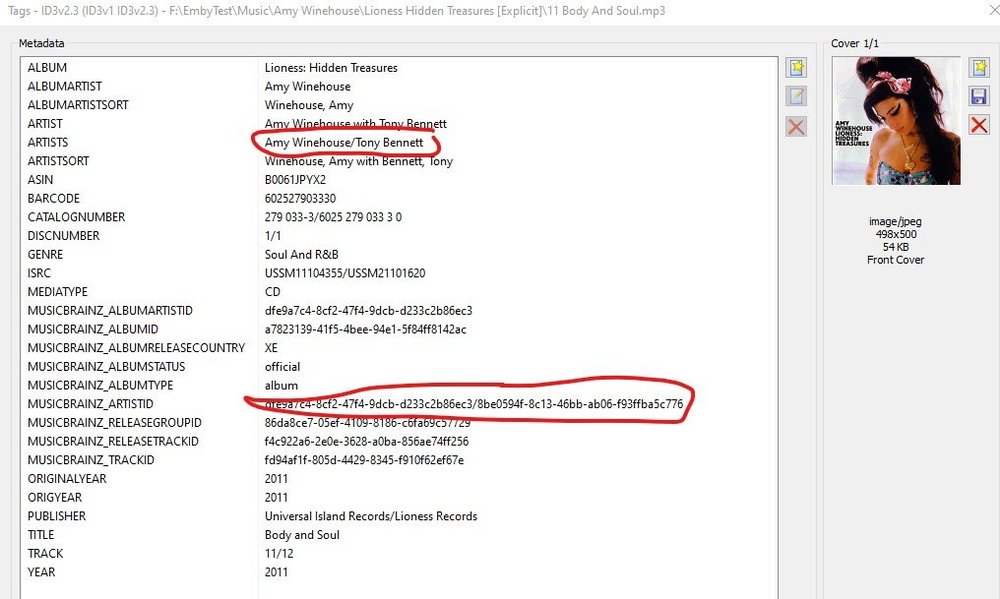This screenshot has height=599, width=1000.
Task: Select value 'fd94af1f-805d-4429-8345-f910f62ef67e'
Action: click(x=364, y=460)
